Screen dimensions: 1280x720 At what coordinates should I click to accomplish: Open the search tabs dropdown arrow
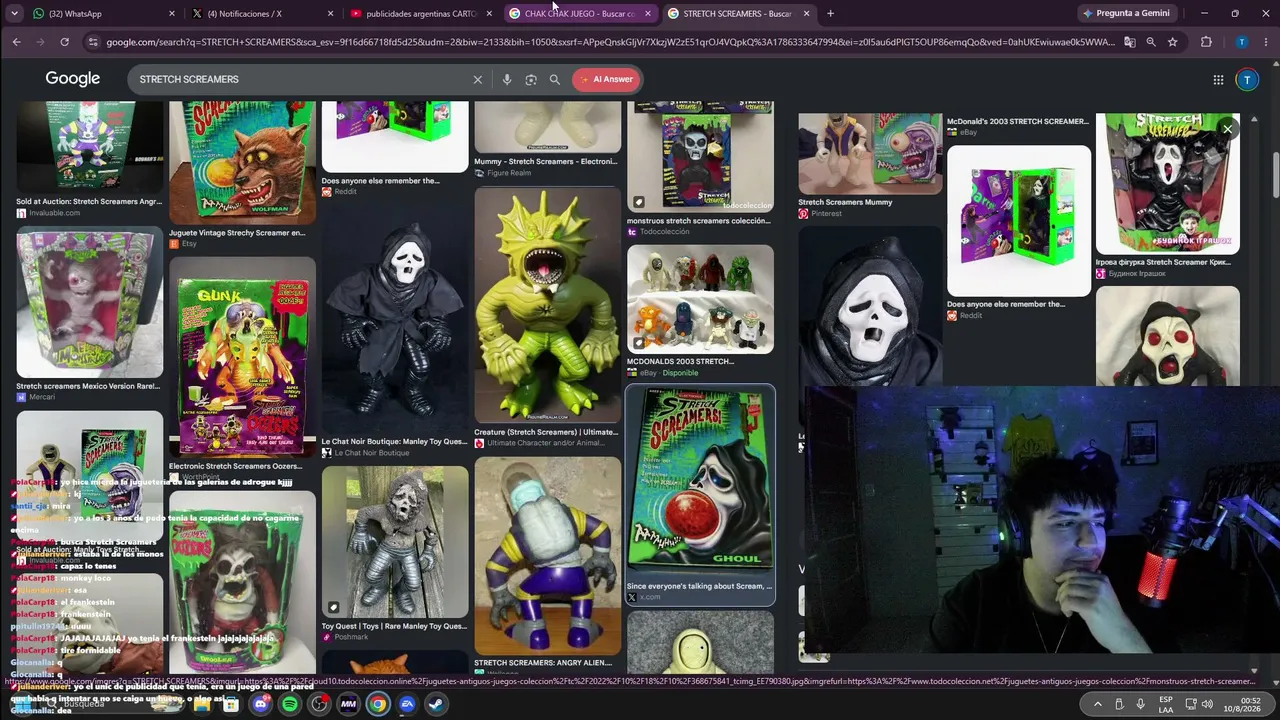pos(13,13)
